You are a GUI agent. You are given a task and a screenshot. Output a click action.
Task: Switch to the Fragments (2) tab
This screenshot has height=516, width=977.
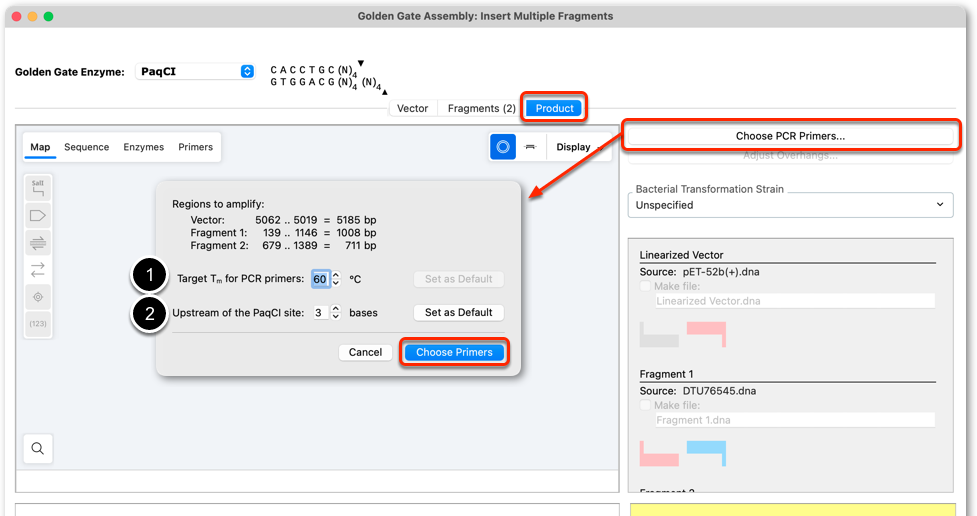[481, 108]
